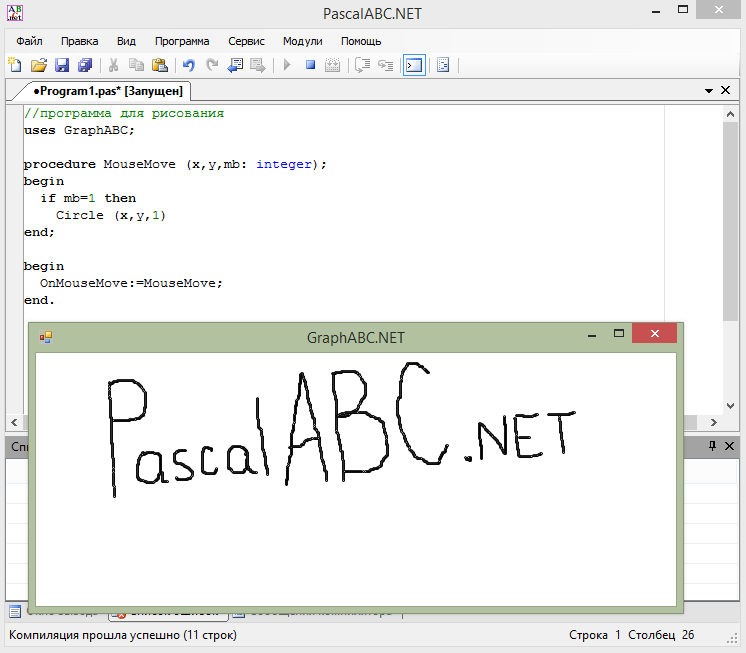Screen dimensions: 746x653
Task: Click the GraphABC.NET window title bar
Action: coord(355,338)
